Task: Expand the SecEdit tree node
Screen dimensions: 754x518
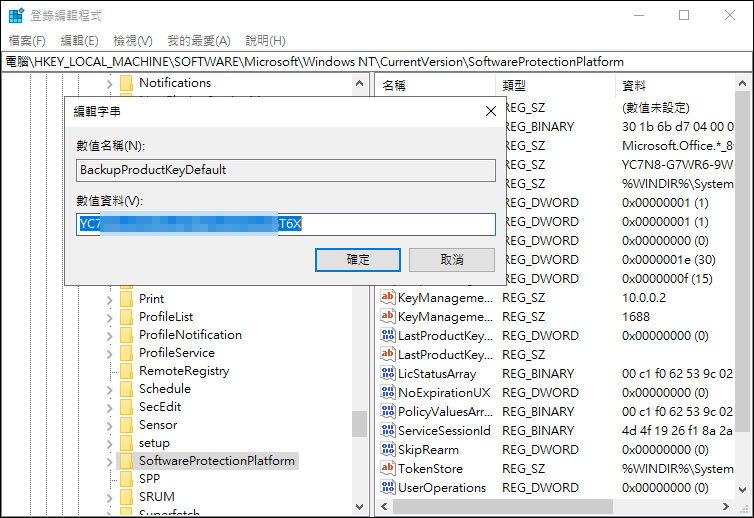Action: coord(109,408)
